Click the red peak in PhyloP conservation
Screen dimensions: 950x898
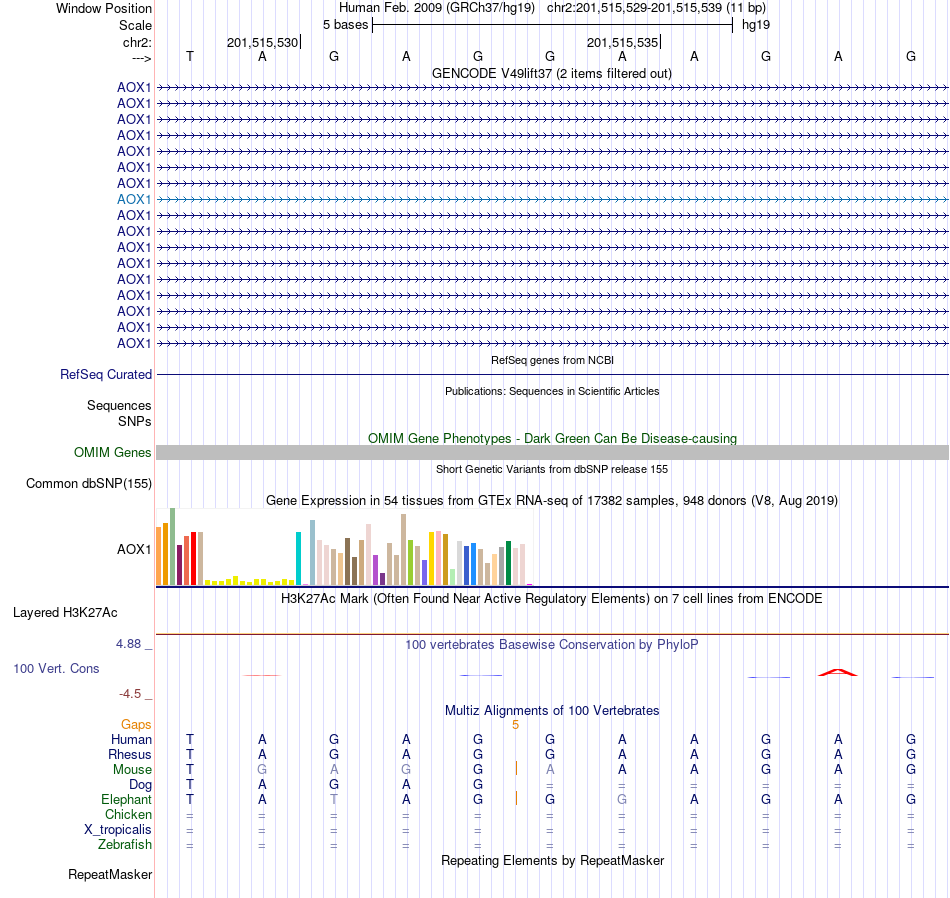tap(837, 672)
